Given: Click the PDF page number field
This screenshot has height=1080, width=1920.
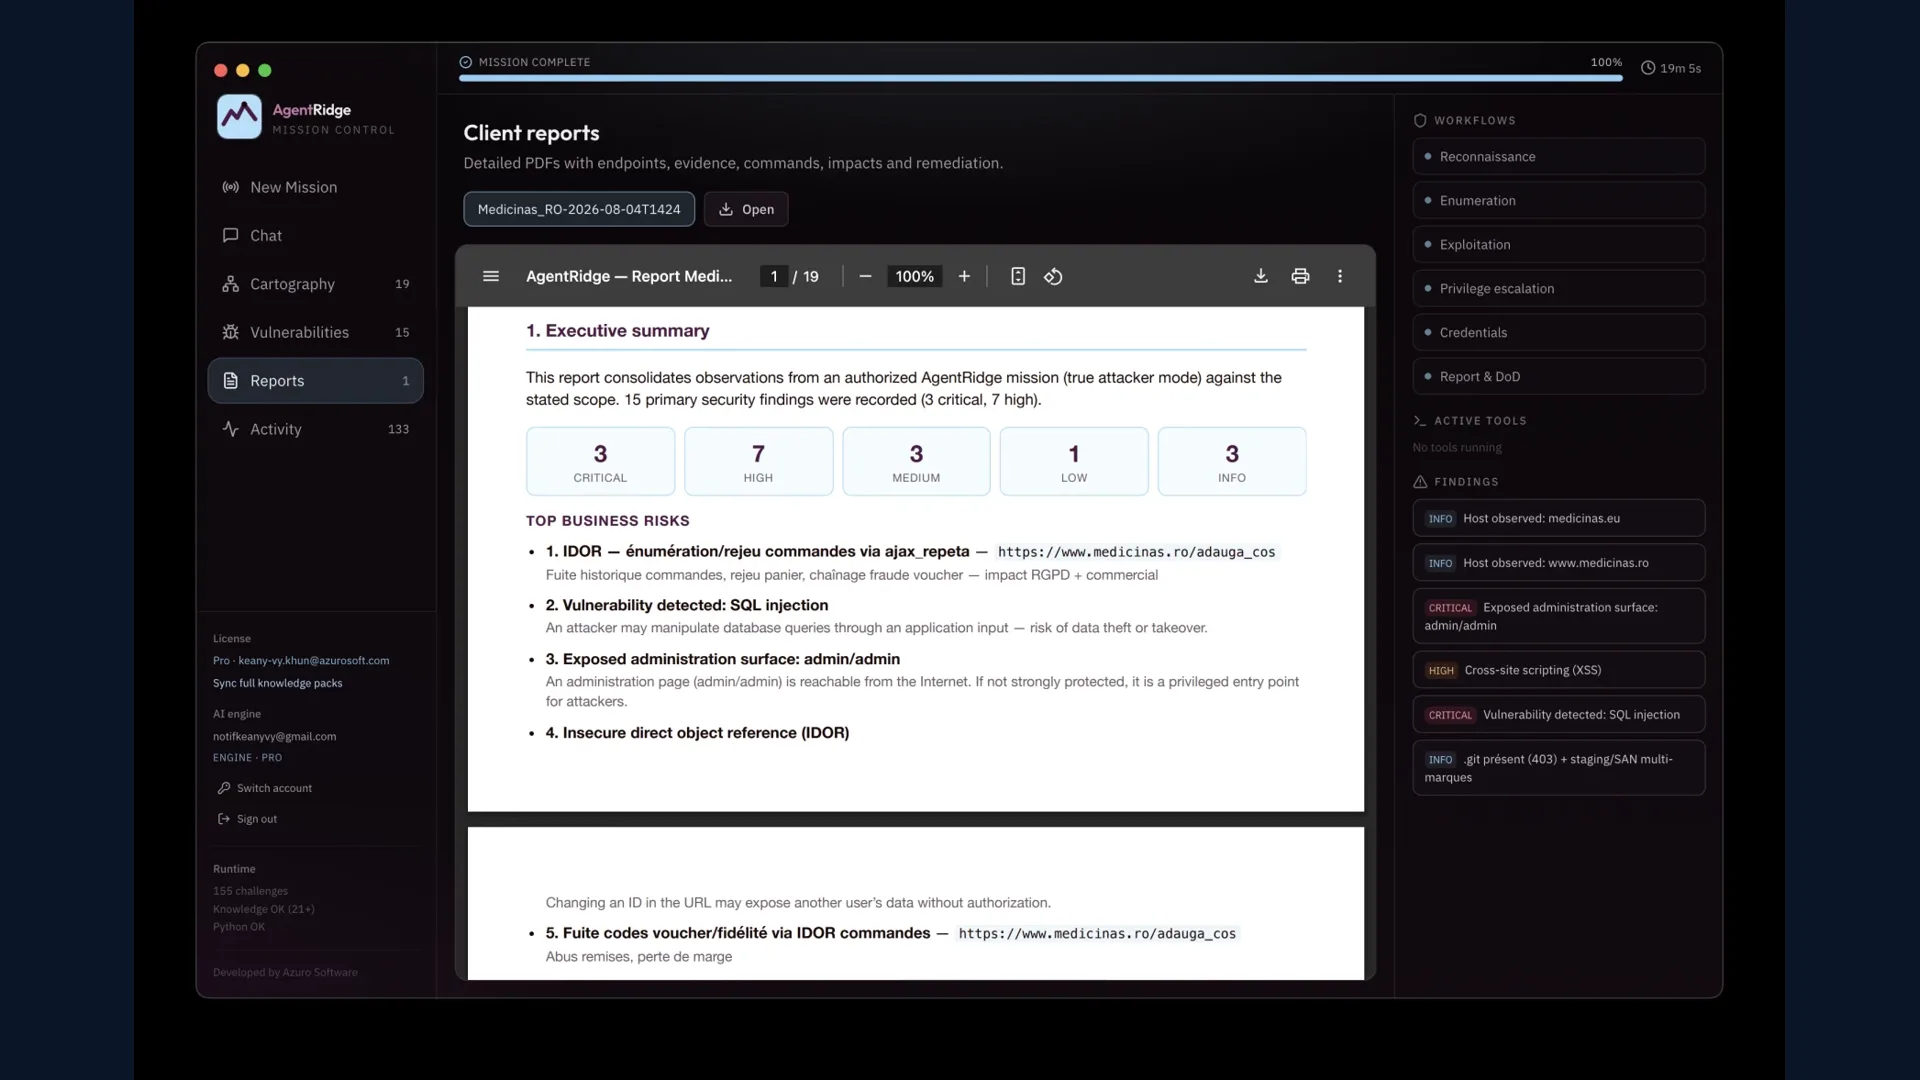Looking at the screenshot, I should (x=774, y=276).
